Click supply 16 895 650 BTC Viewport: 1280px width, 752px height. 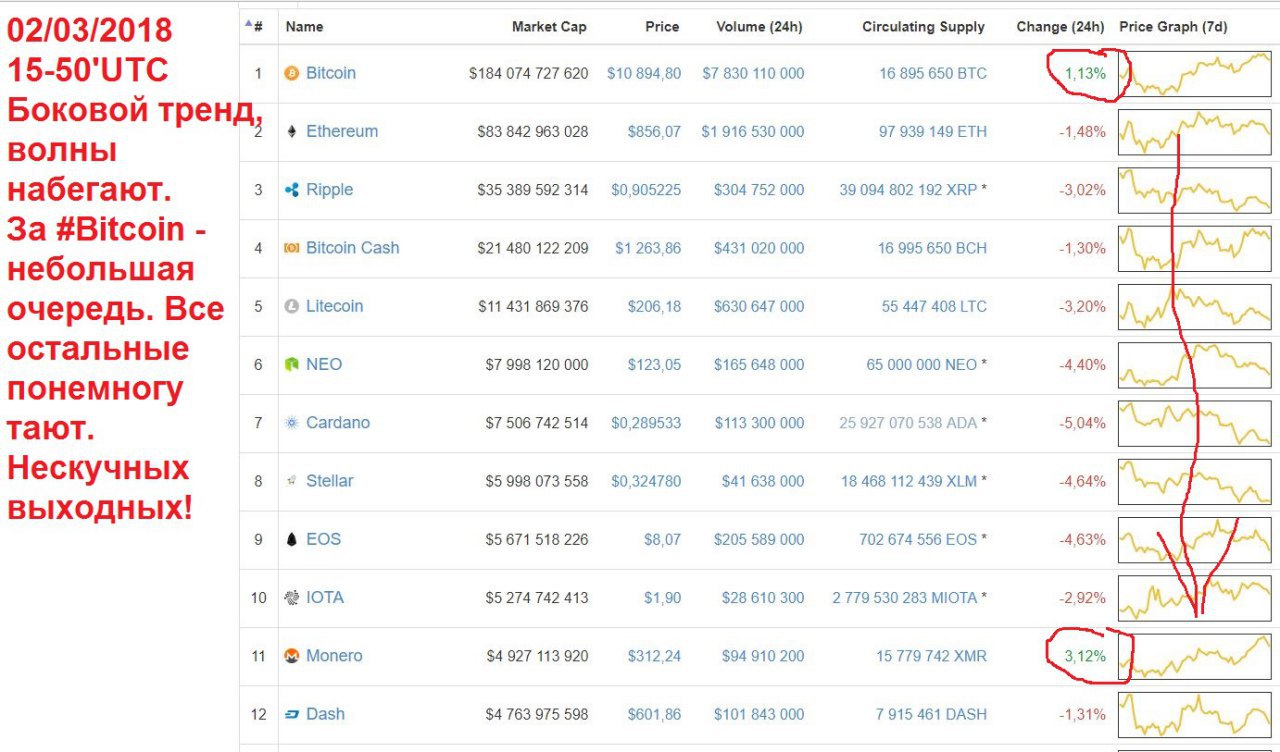click(933, 74)
